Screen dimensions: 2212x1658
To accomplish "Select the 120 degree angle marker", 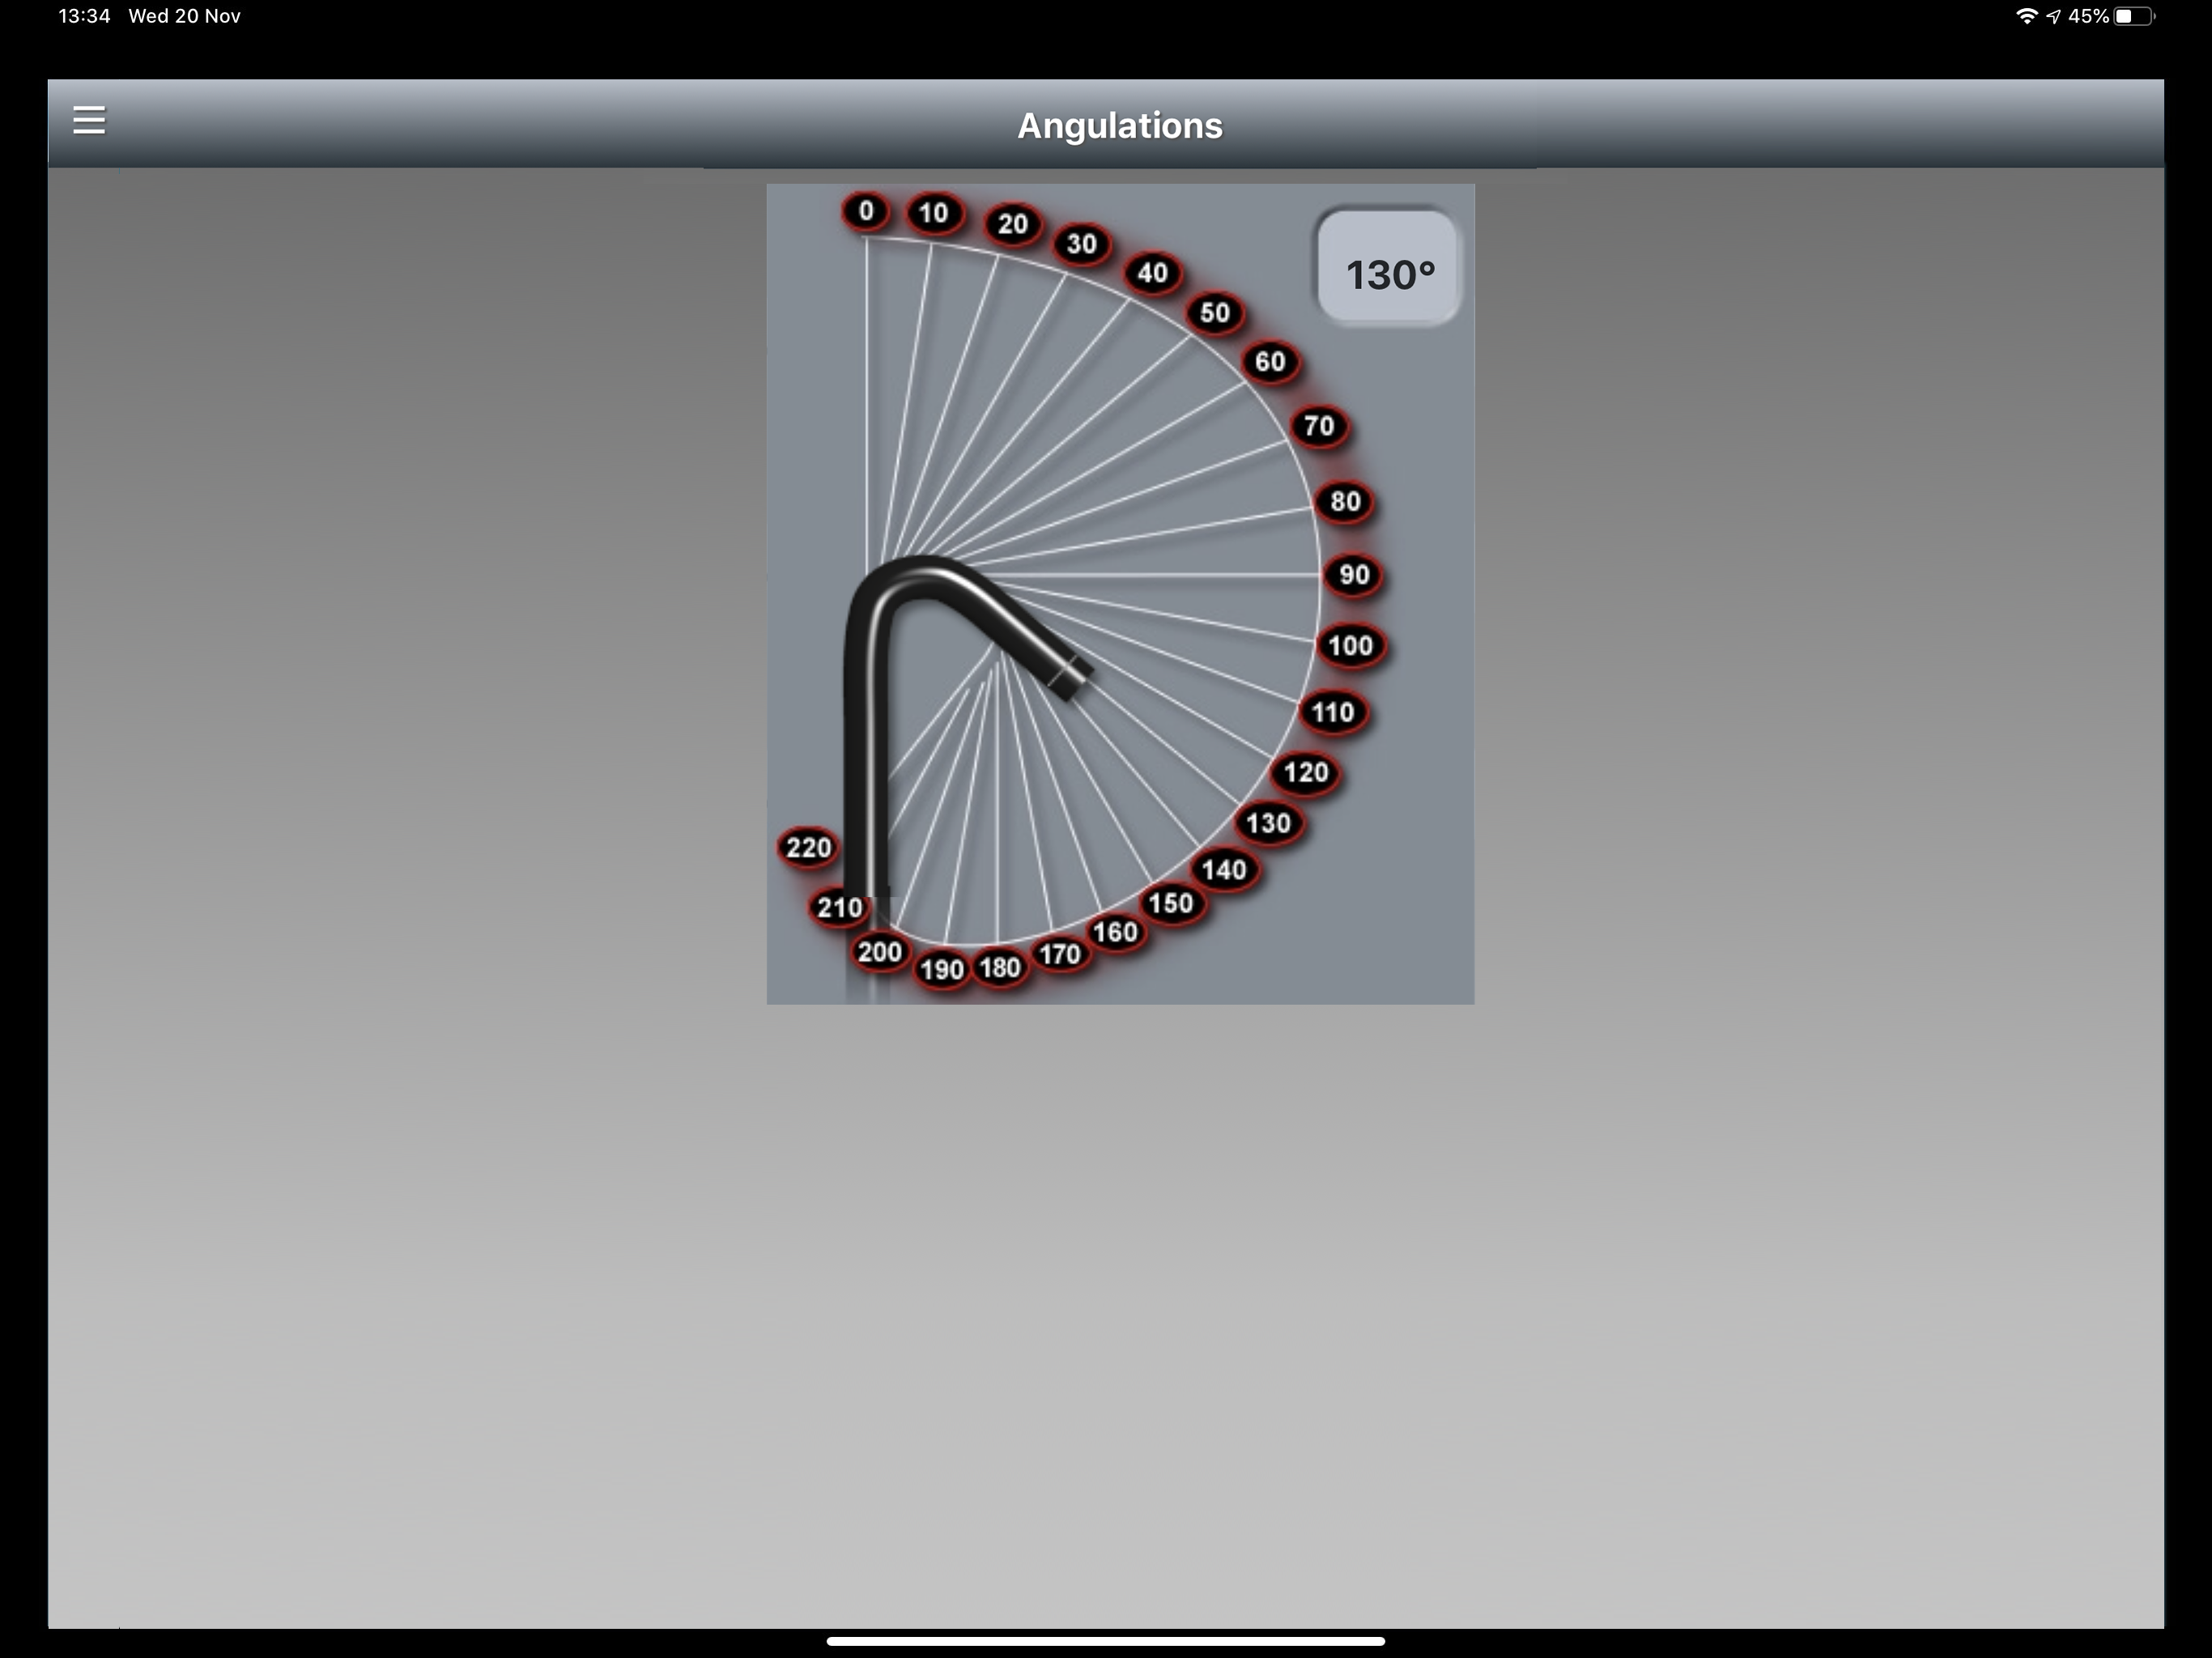I will click(x=1305, y=773).
